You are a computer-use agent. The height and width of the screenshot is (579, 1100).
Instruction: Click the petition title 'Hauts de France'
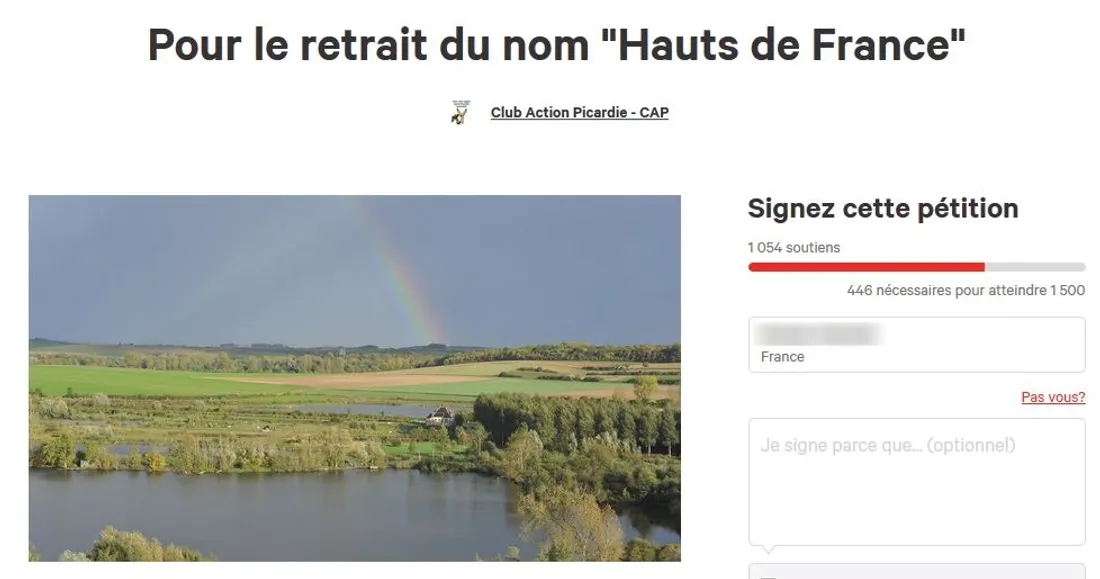[783, 45]
